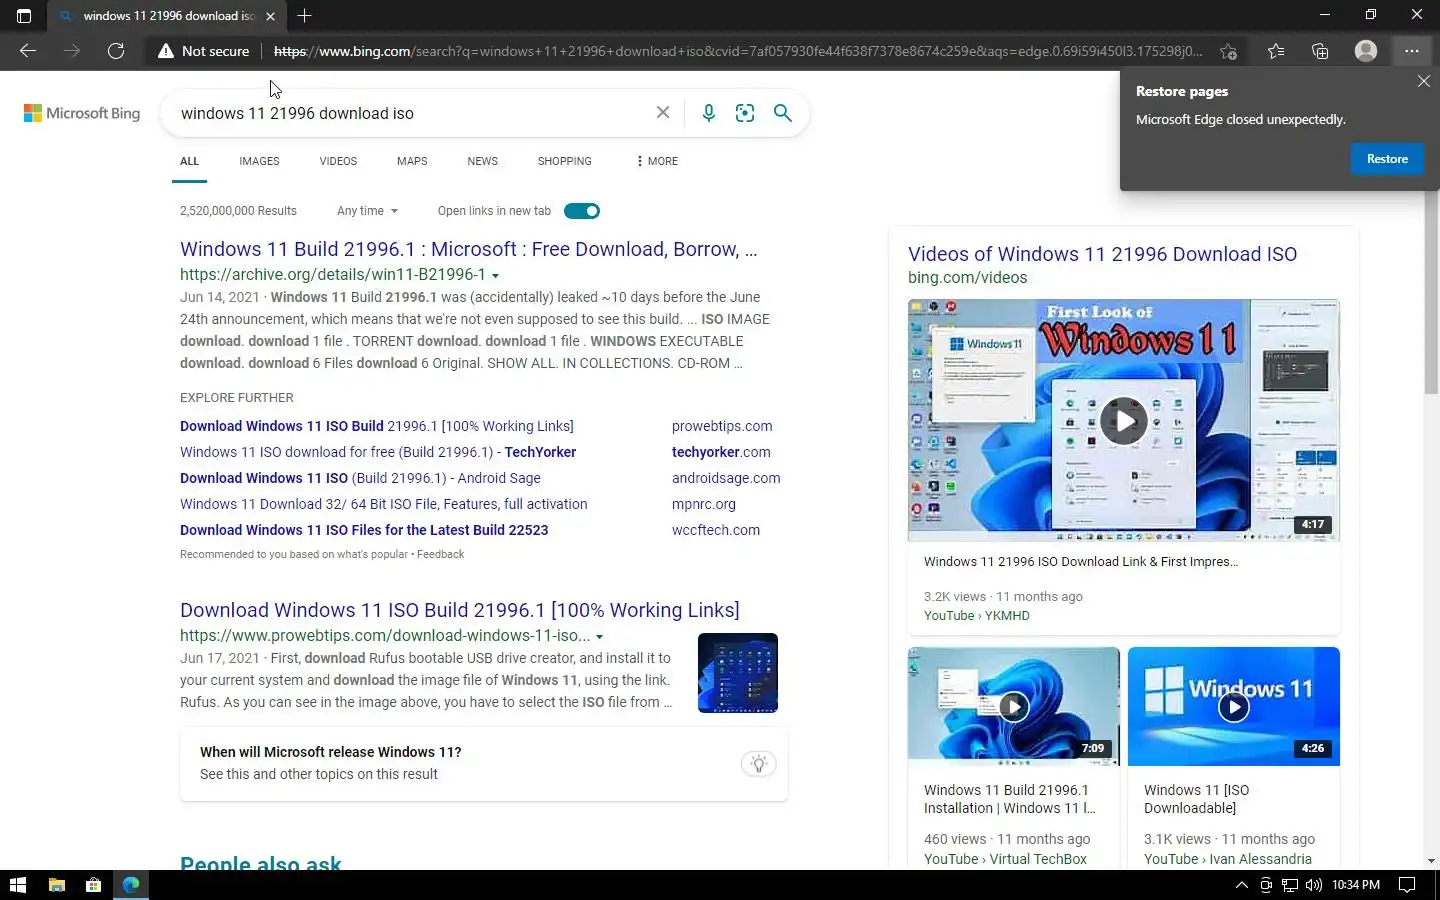Open the new tab plus button

pos(305,15)
